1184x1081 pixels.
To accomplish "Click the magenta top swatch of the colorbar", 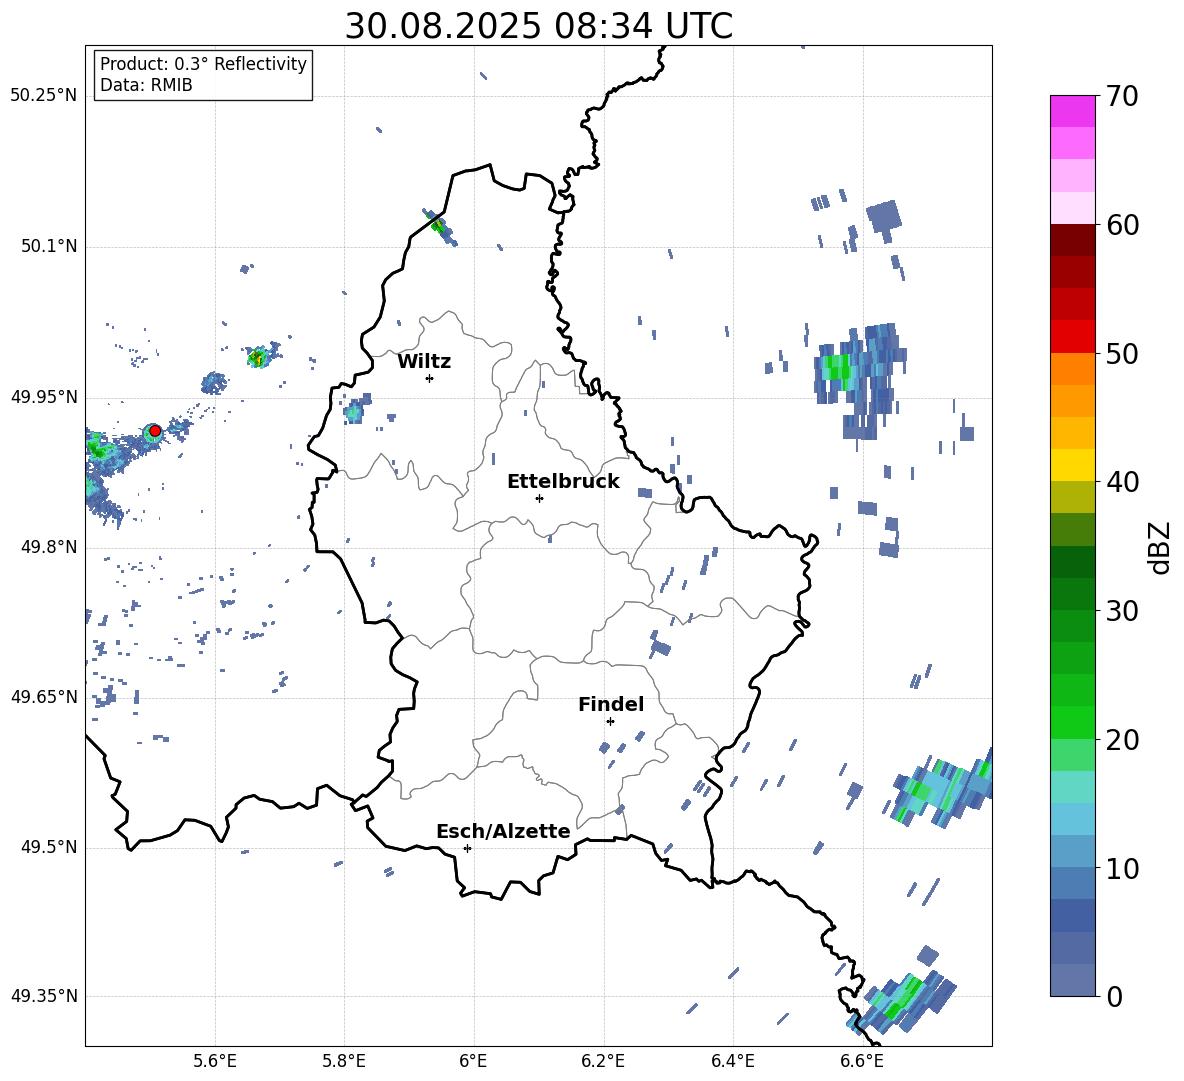I will coord(1072,111).
